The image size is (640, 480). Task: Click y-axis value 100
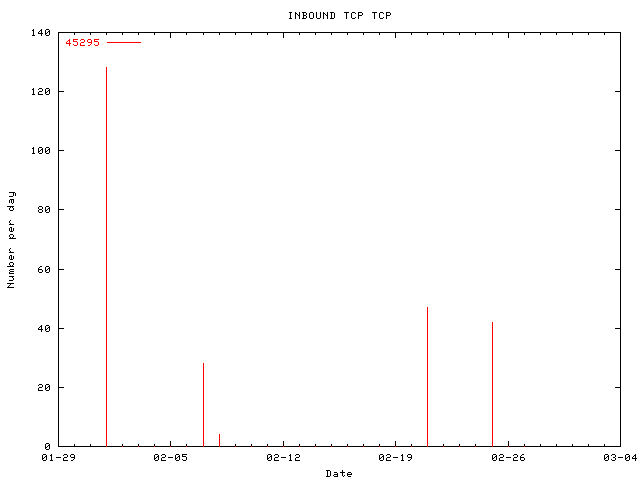(x=41, y=151)
